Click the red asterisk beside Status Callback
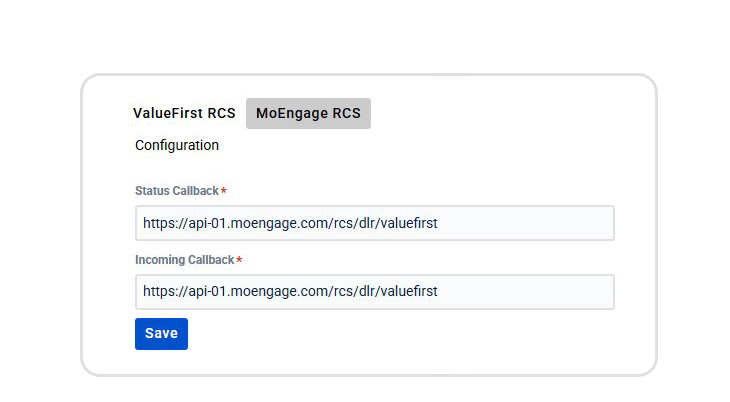Viewport: 730px width, 402px height. (x=224, y=190)
